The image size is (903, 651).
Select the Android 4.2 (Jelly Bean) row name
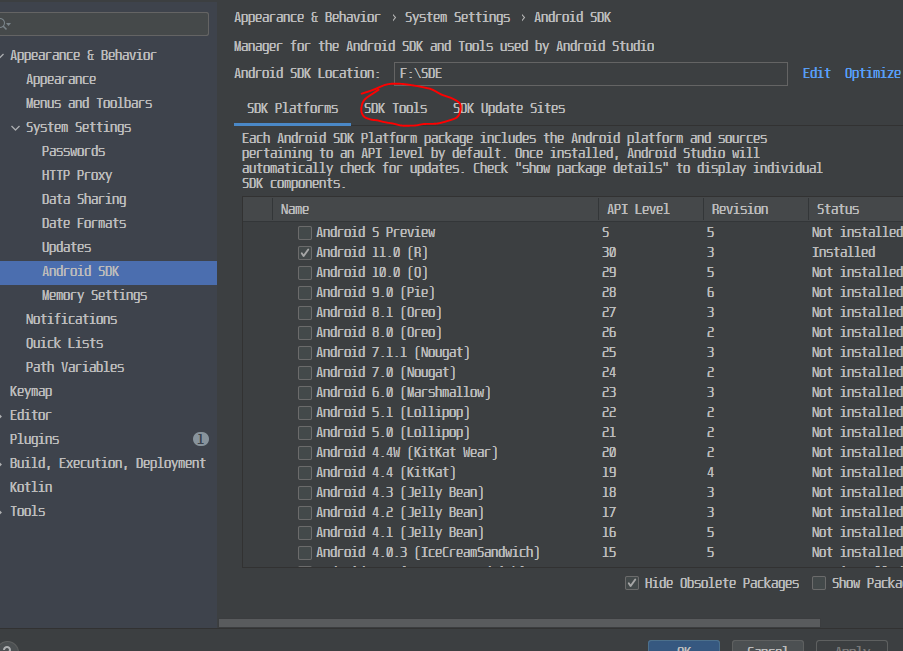coord(400,513)
